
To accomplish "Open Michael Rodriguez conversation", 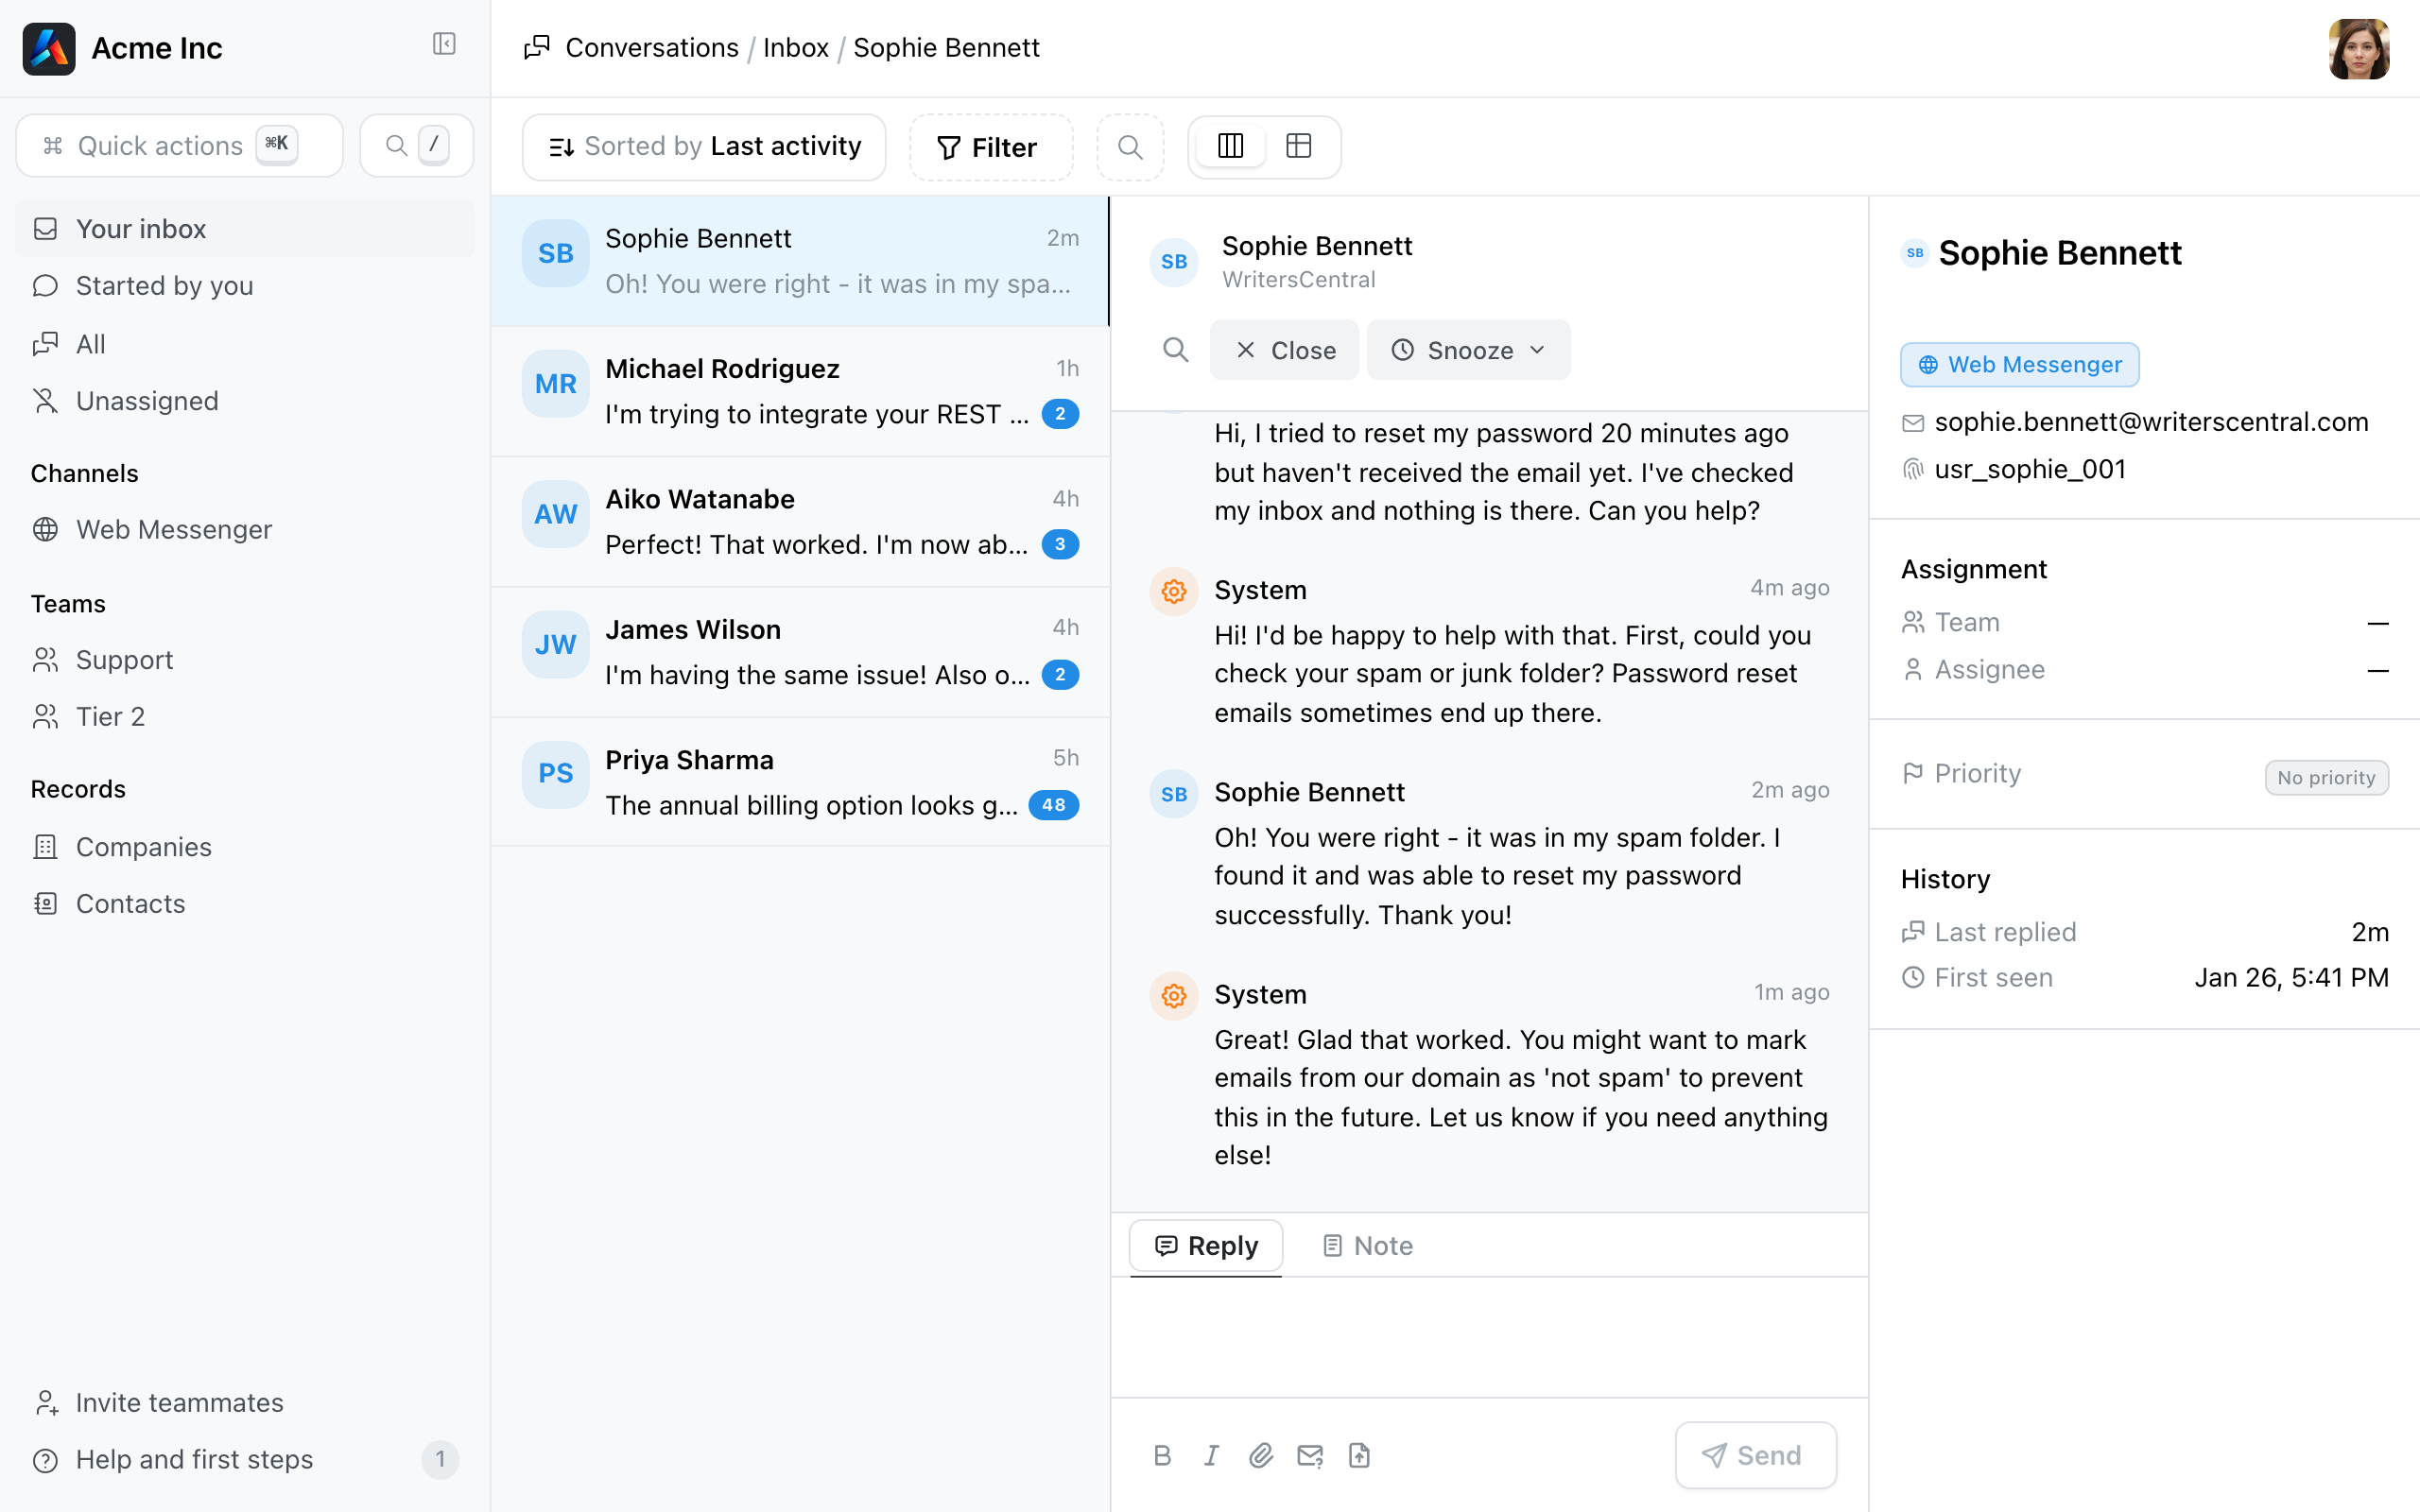I will coord(800,391).
